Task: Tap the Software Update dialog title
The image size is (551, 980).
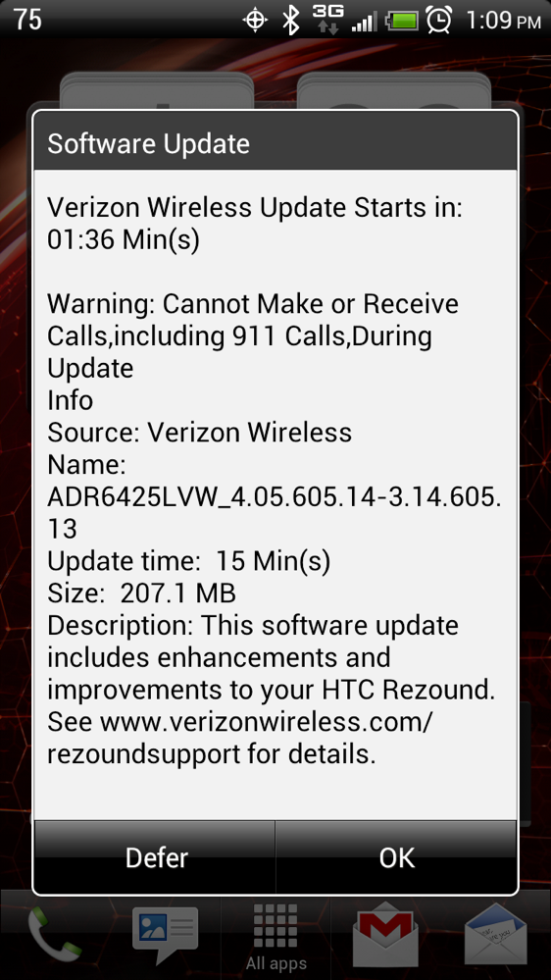Action: [149, 144]
